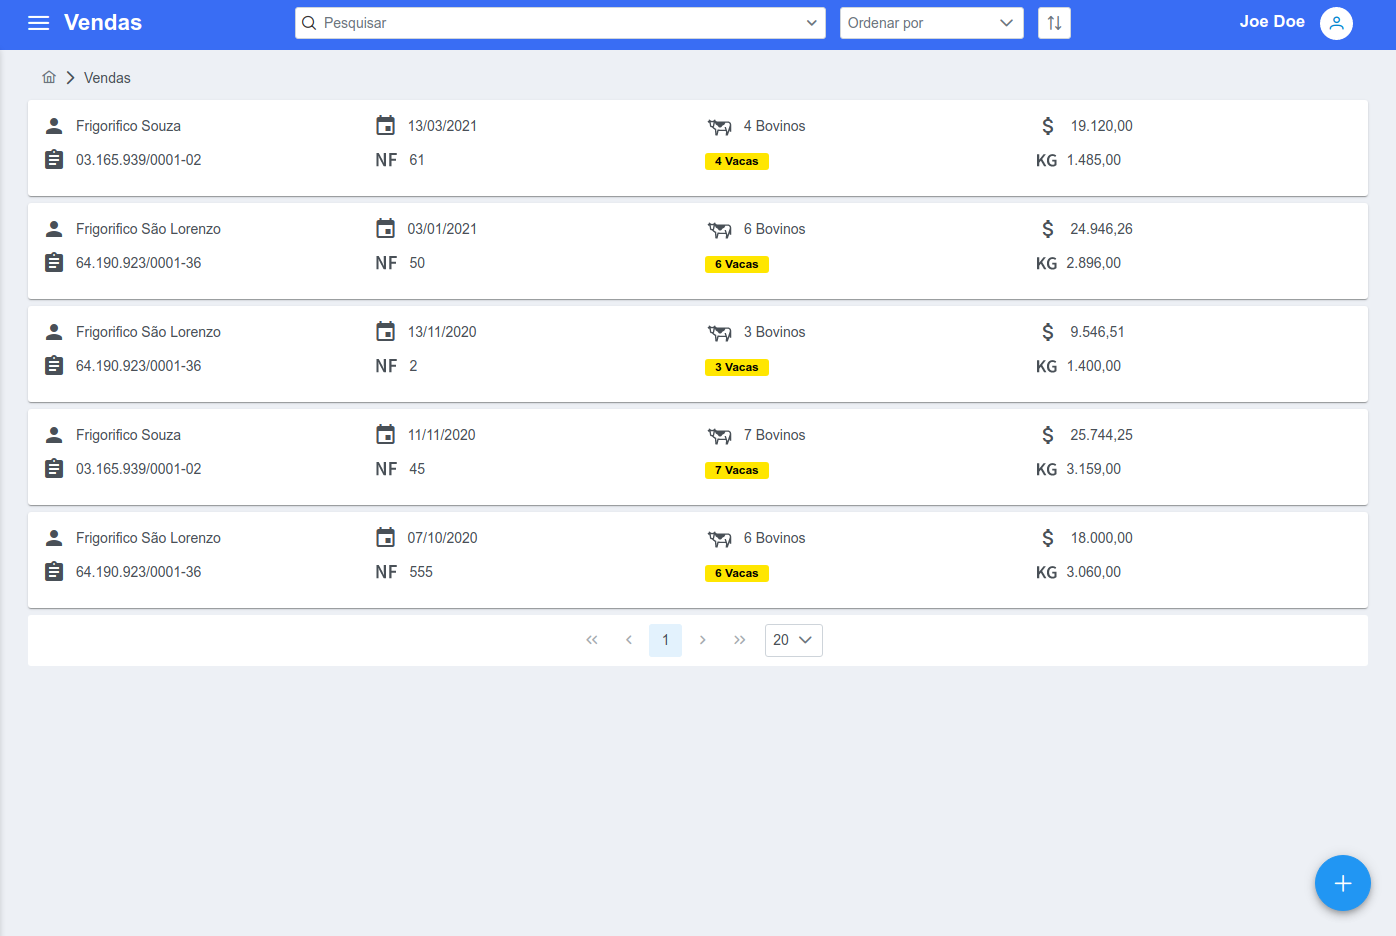Go to previous page arrow
Image resolution: width=1396 pixels, height=936 pixels.
coord(628,640)
